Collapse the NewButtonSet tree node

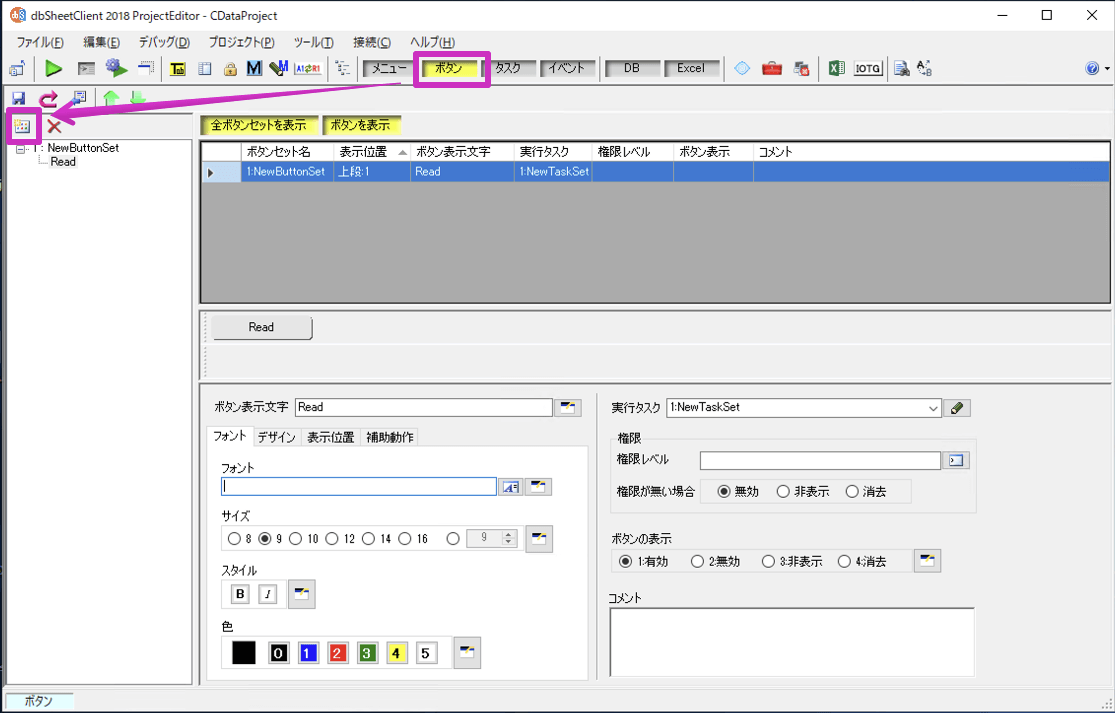pos(20,148)
